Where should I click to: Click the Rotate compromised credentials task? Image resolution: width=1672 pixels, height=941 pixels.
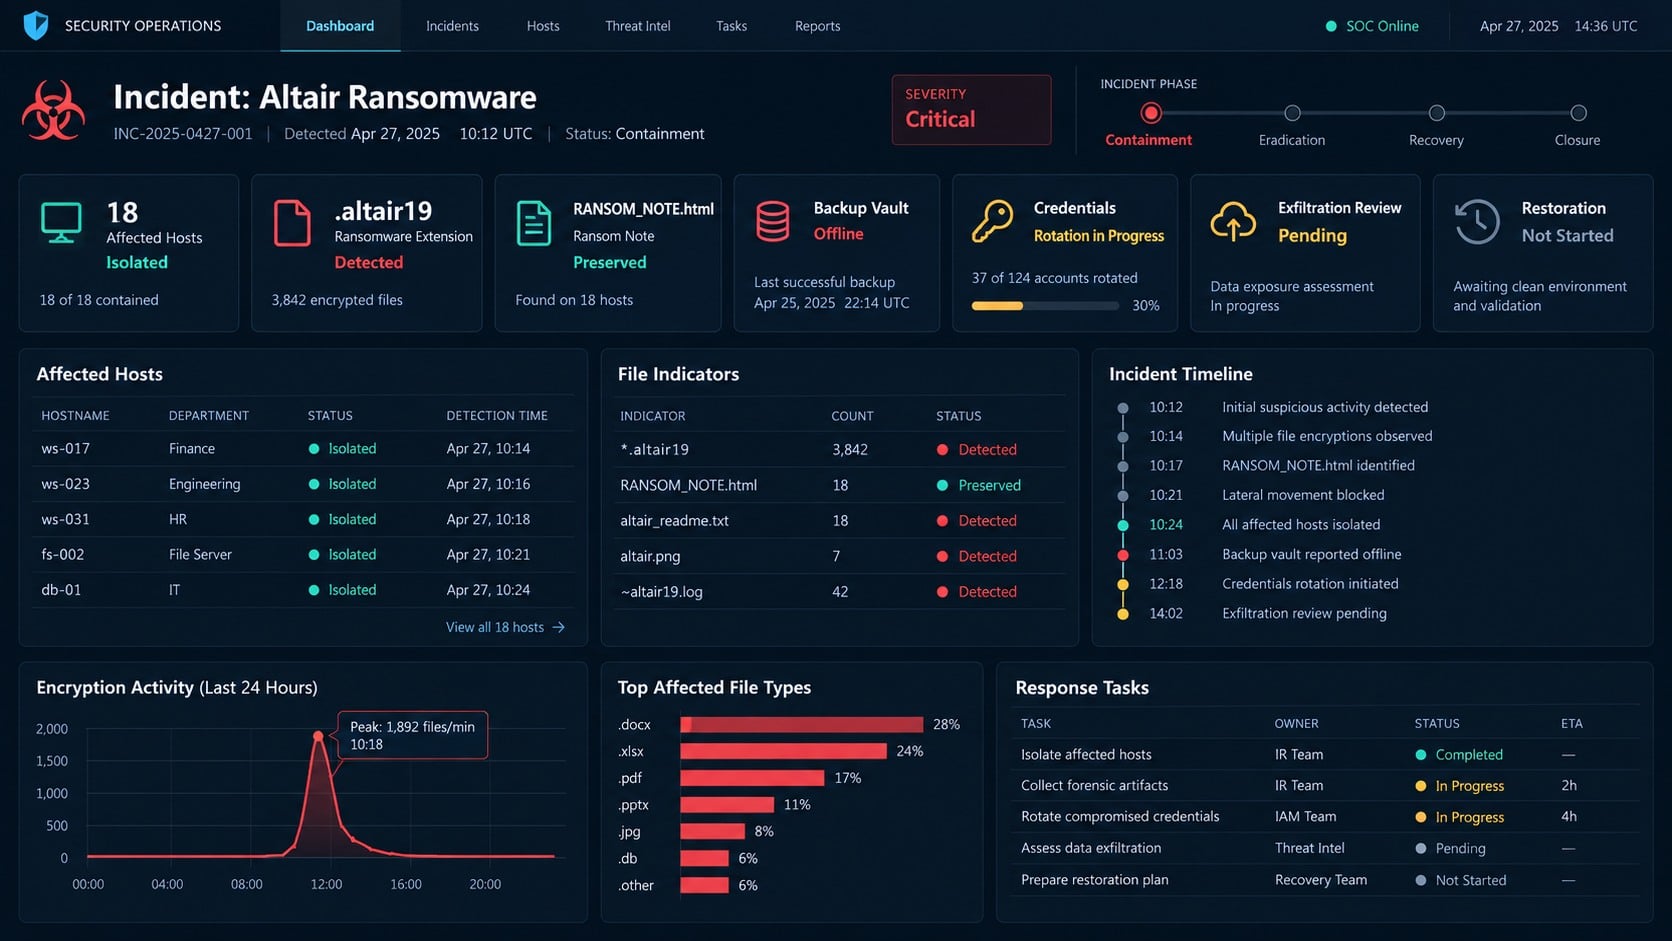[1120, 816]
